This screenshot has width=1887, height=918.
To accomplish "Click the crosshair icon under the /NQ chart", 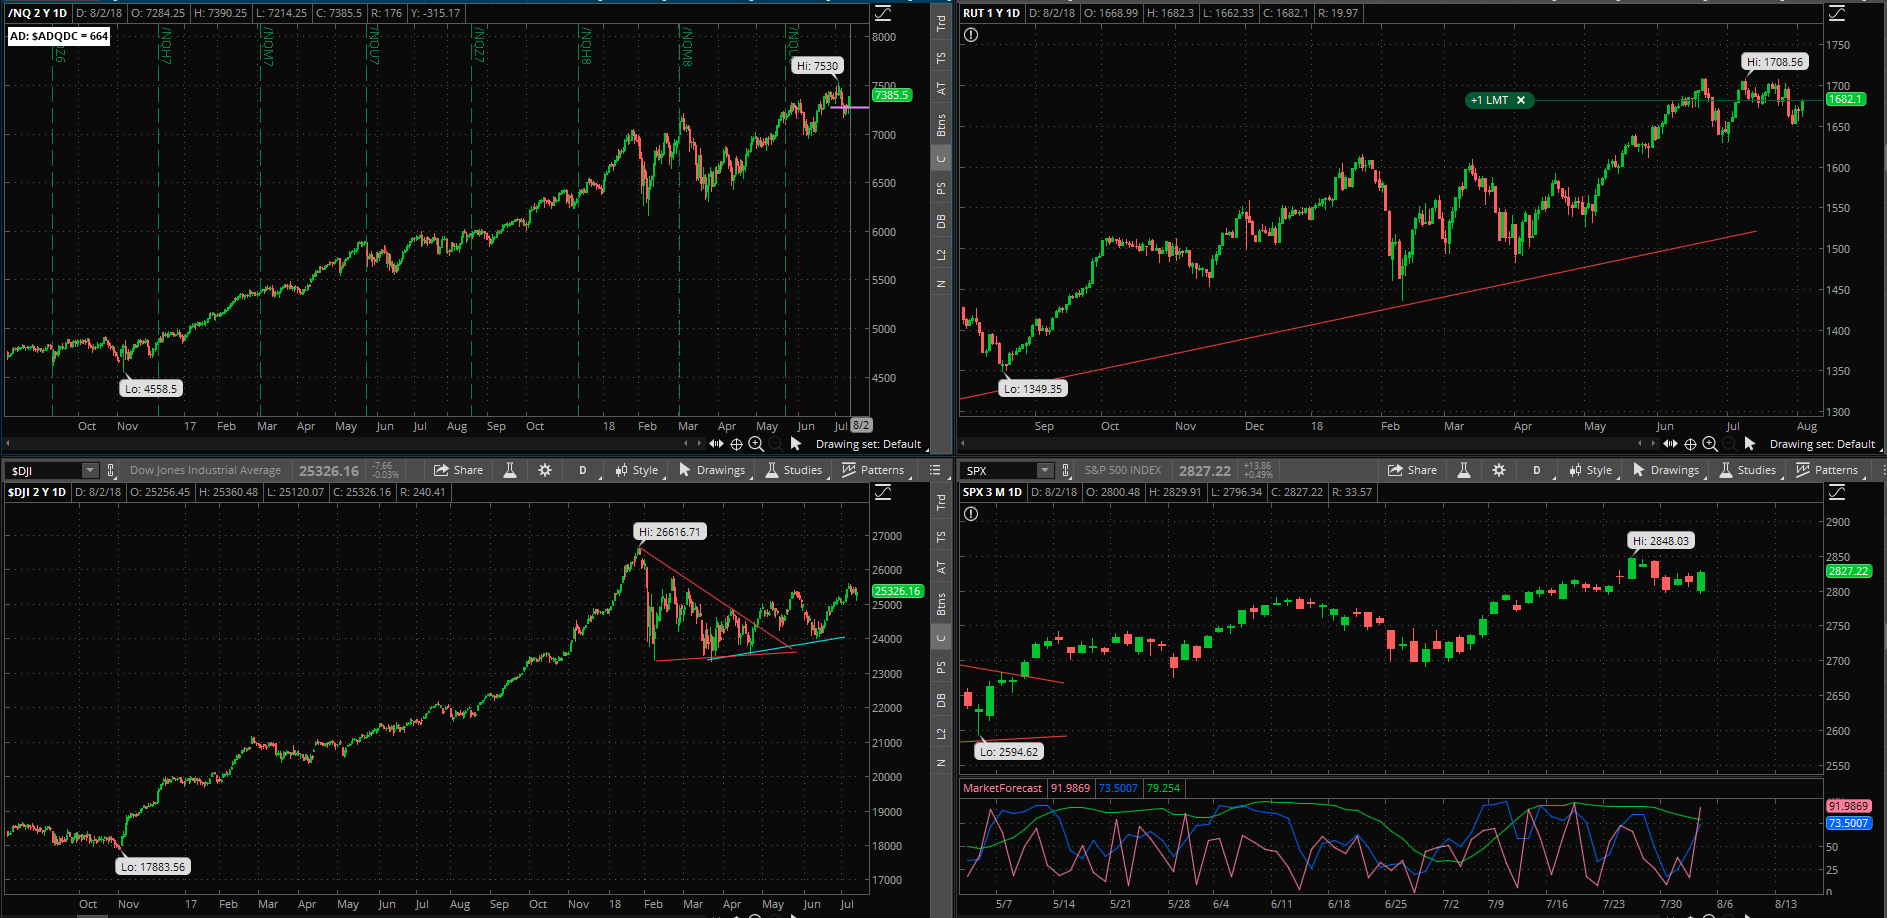I will point(736,444).
